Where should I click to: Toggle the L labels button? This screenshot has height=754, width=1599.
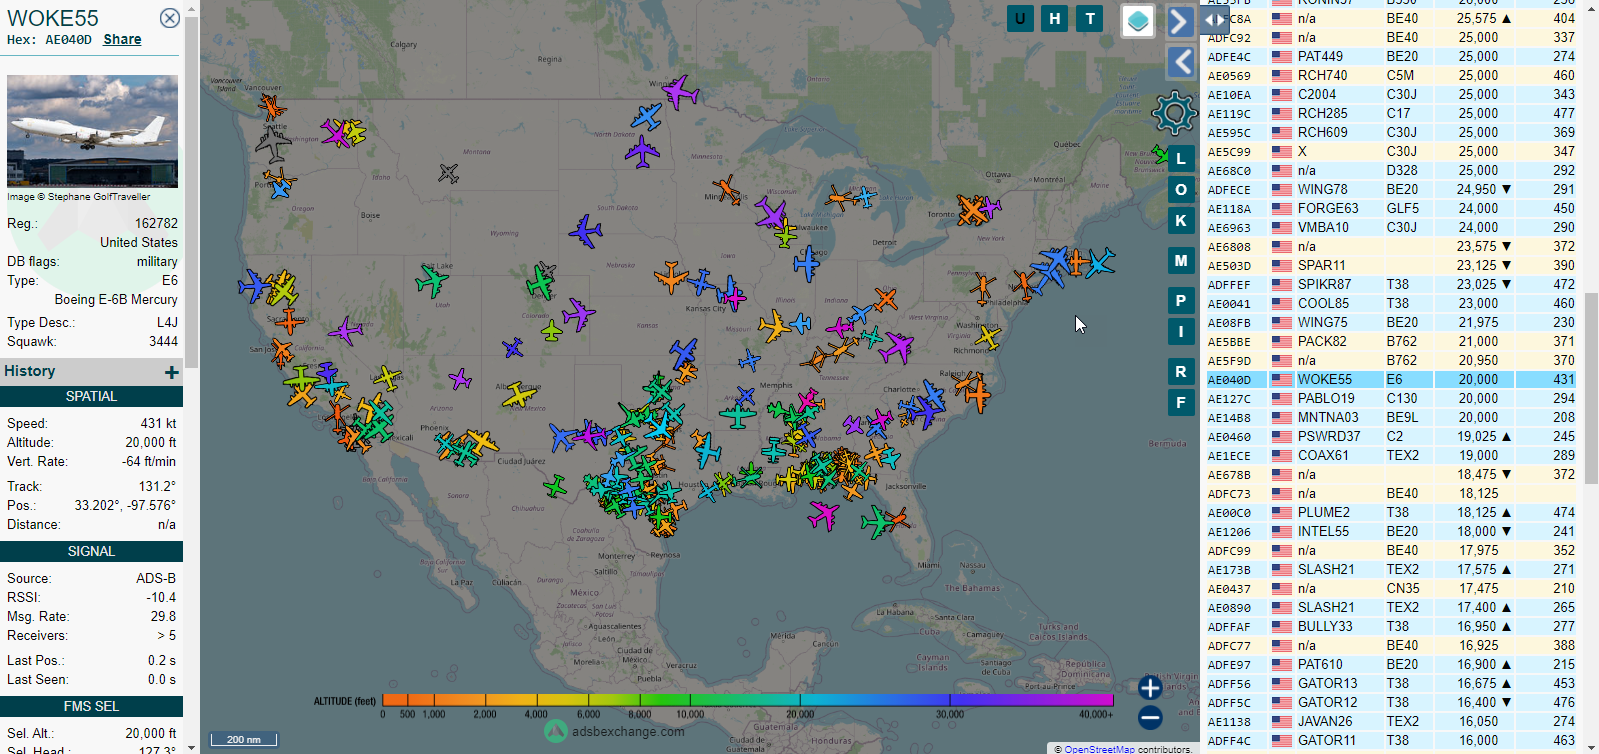click(1181, 158)
